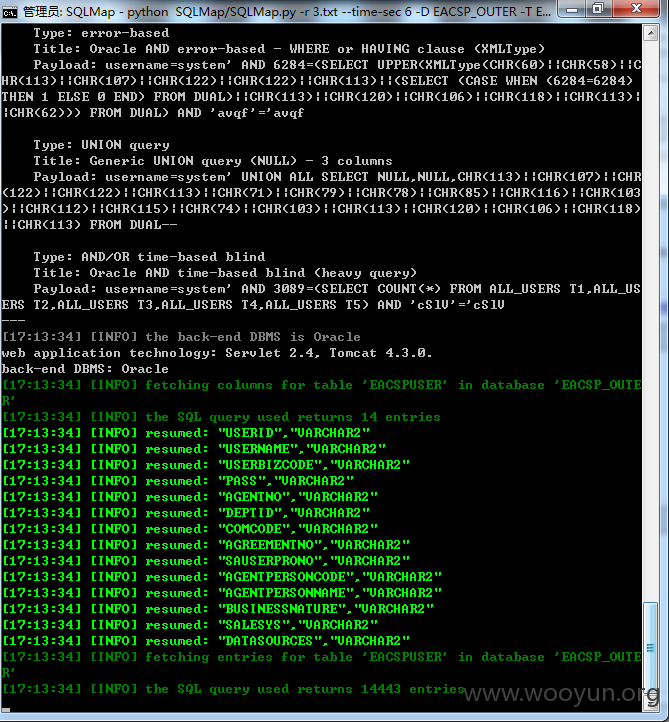Image resolution: width=669 pixels, height=722 pixels.
Task: Click the "SAUSERPRONO","VARCHAR2" line
Action: (x=206, y=561)
